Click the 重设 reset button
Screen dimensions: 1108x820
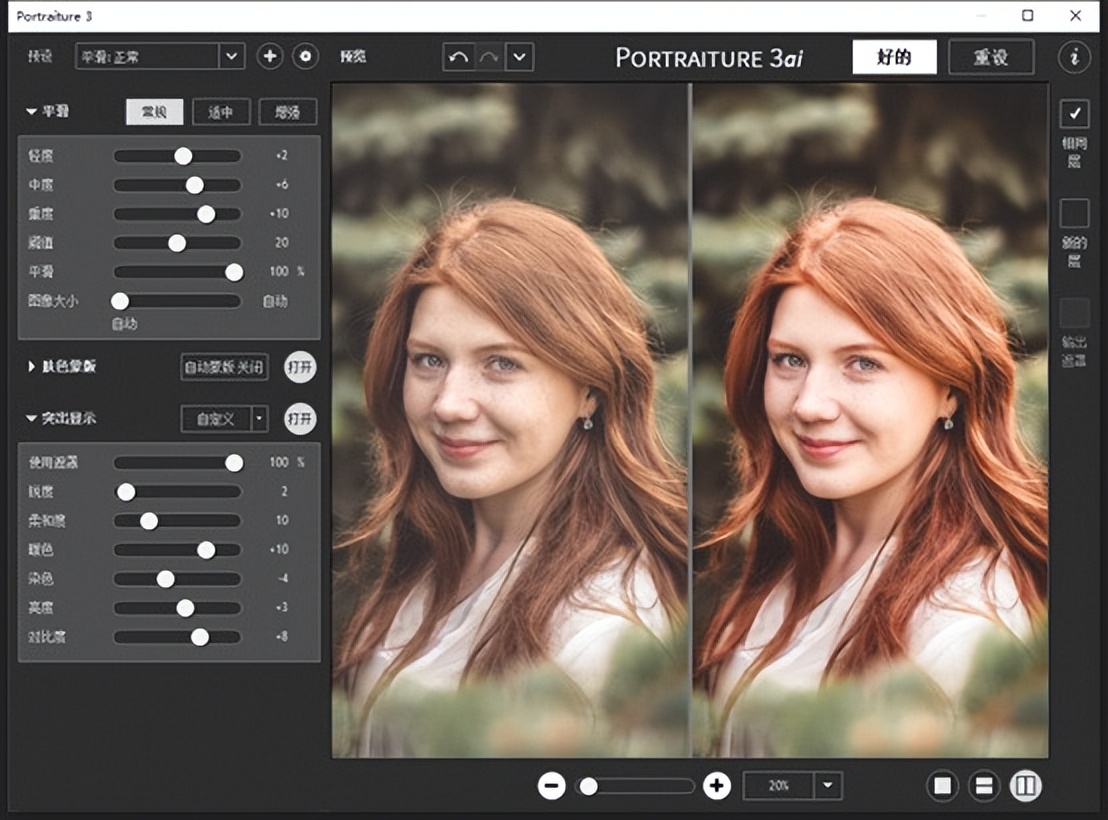991,57
